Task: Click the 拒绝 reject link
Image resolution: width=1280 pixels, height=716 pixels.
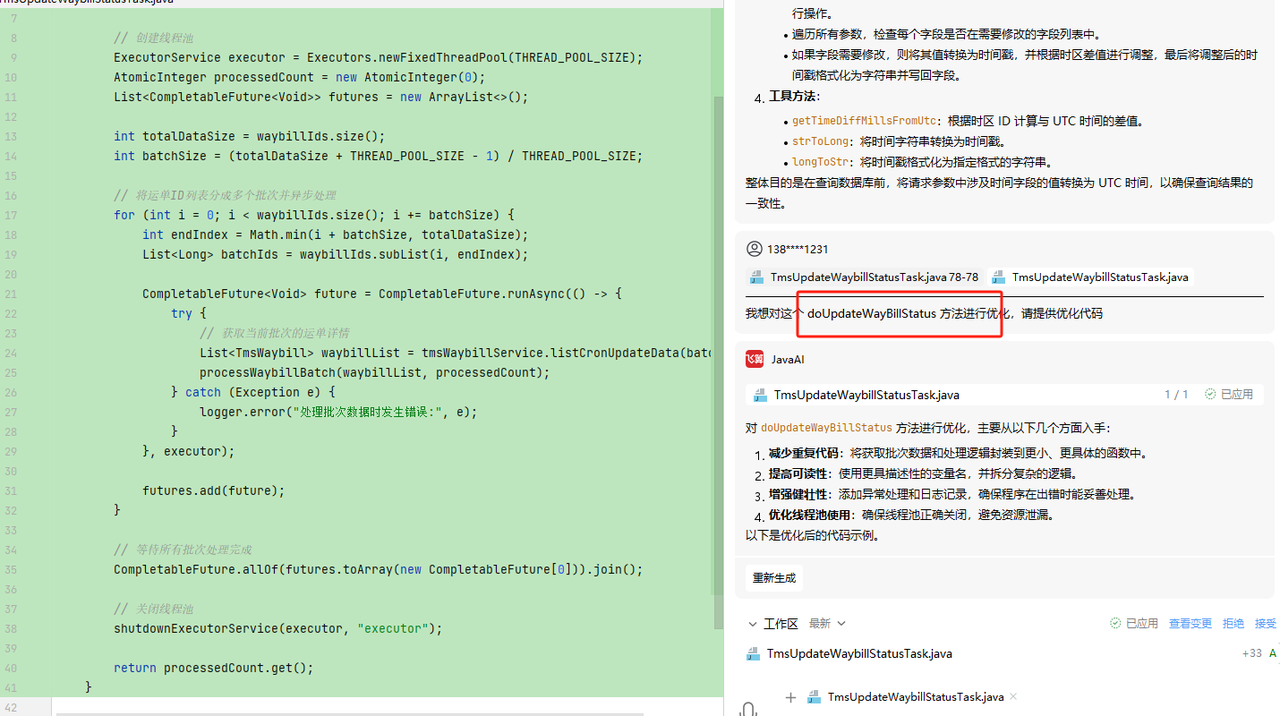Action: coord(1233,623)
